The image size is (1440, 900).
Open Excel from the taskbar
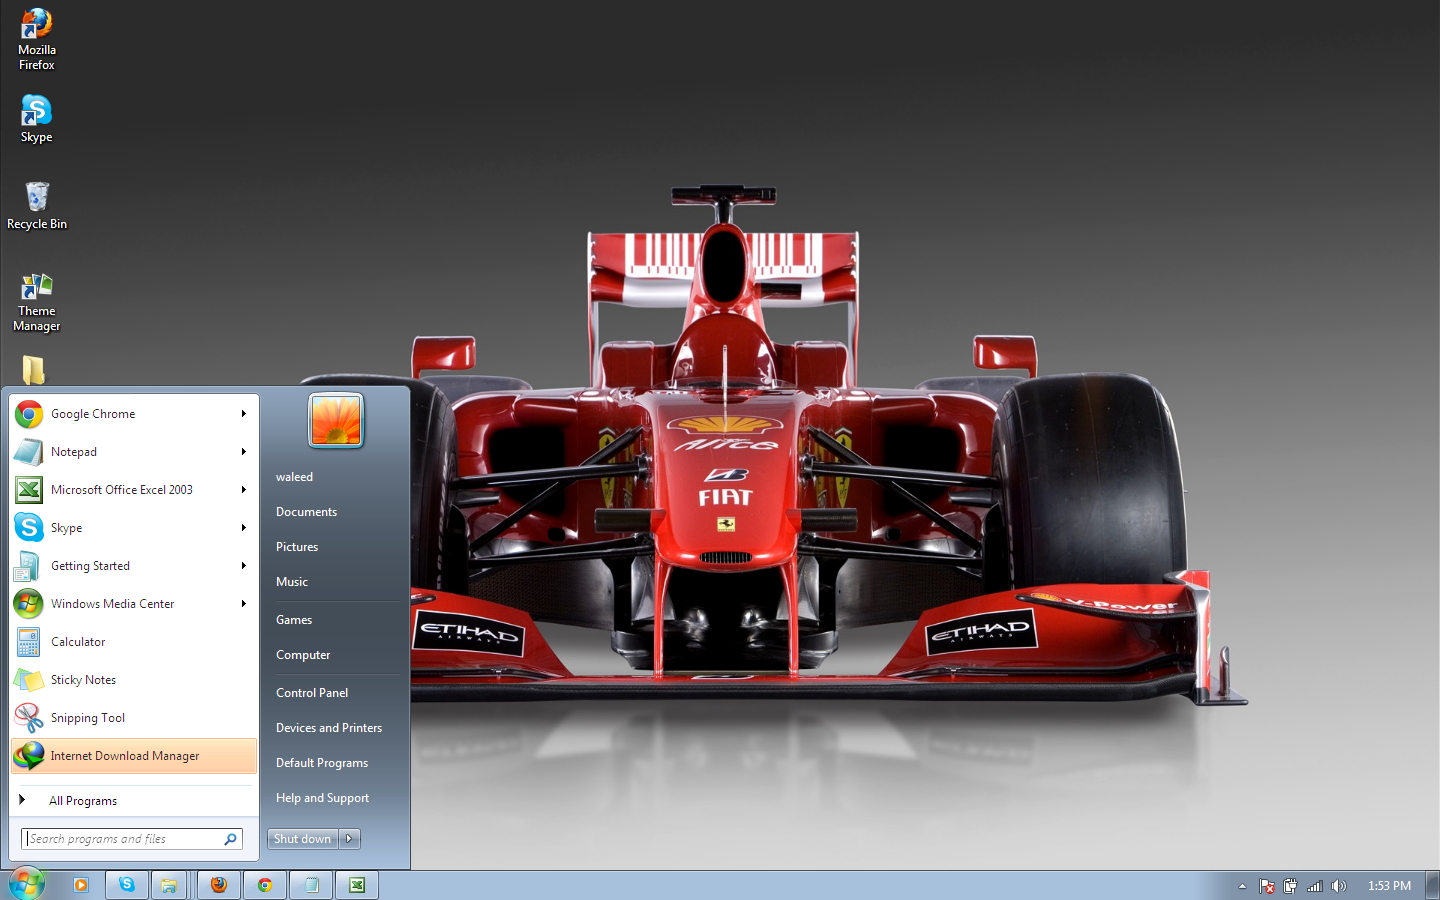click(x=357, y=885)
